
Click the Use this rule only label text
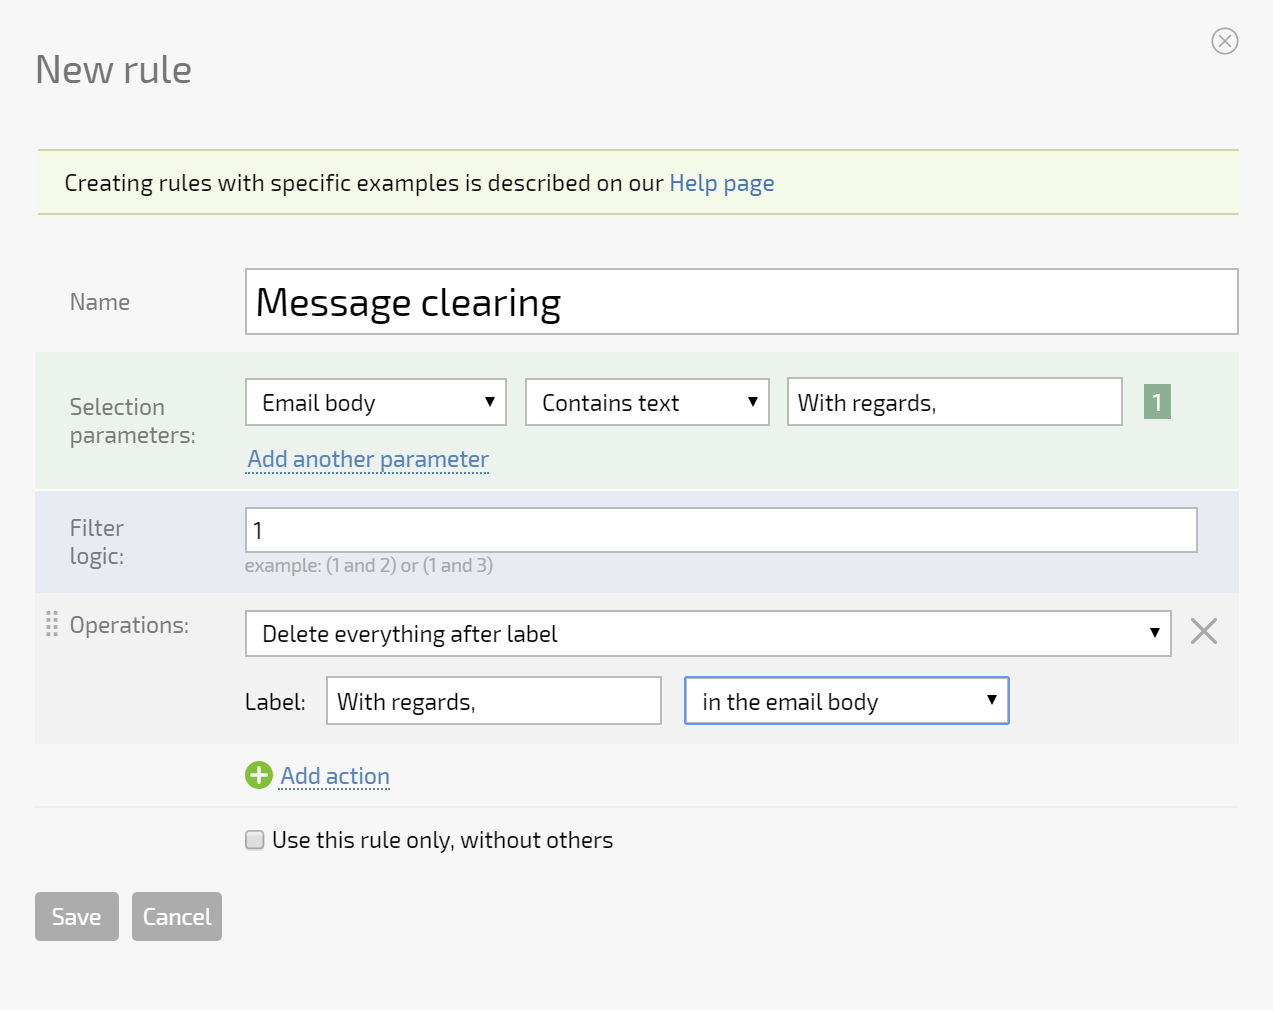pos(443,840)
